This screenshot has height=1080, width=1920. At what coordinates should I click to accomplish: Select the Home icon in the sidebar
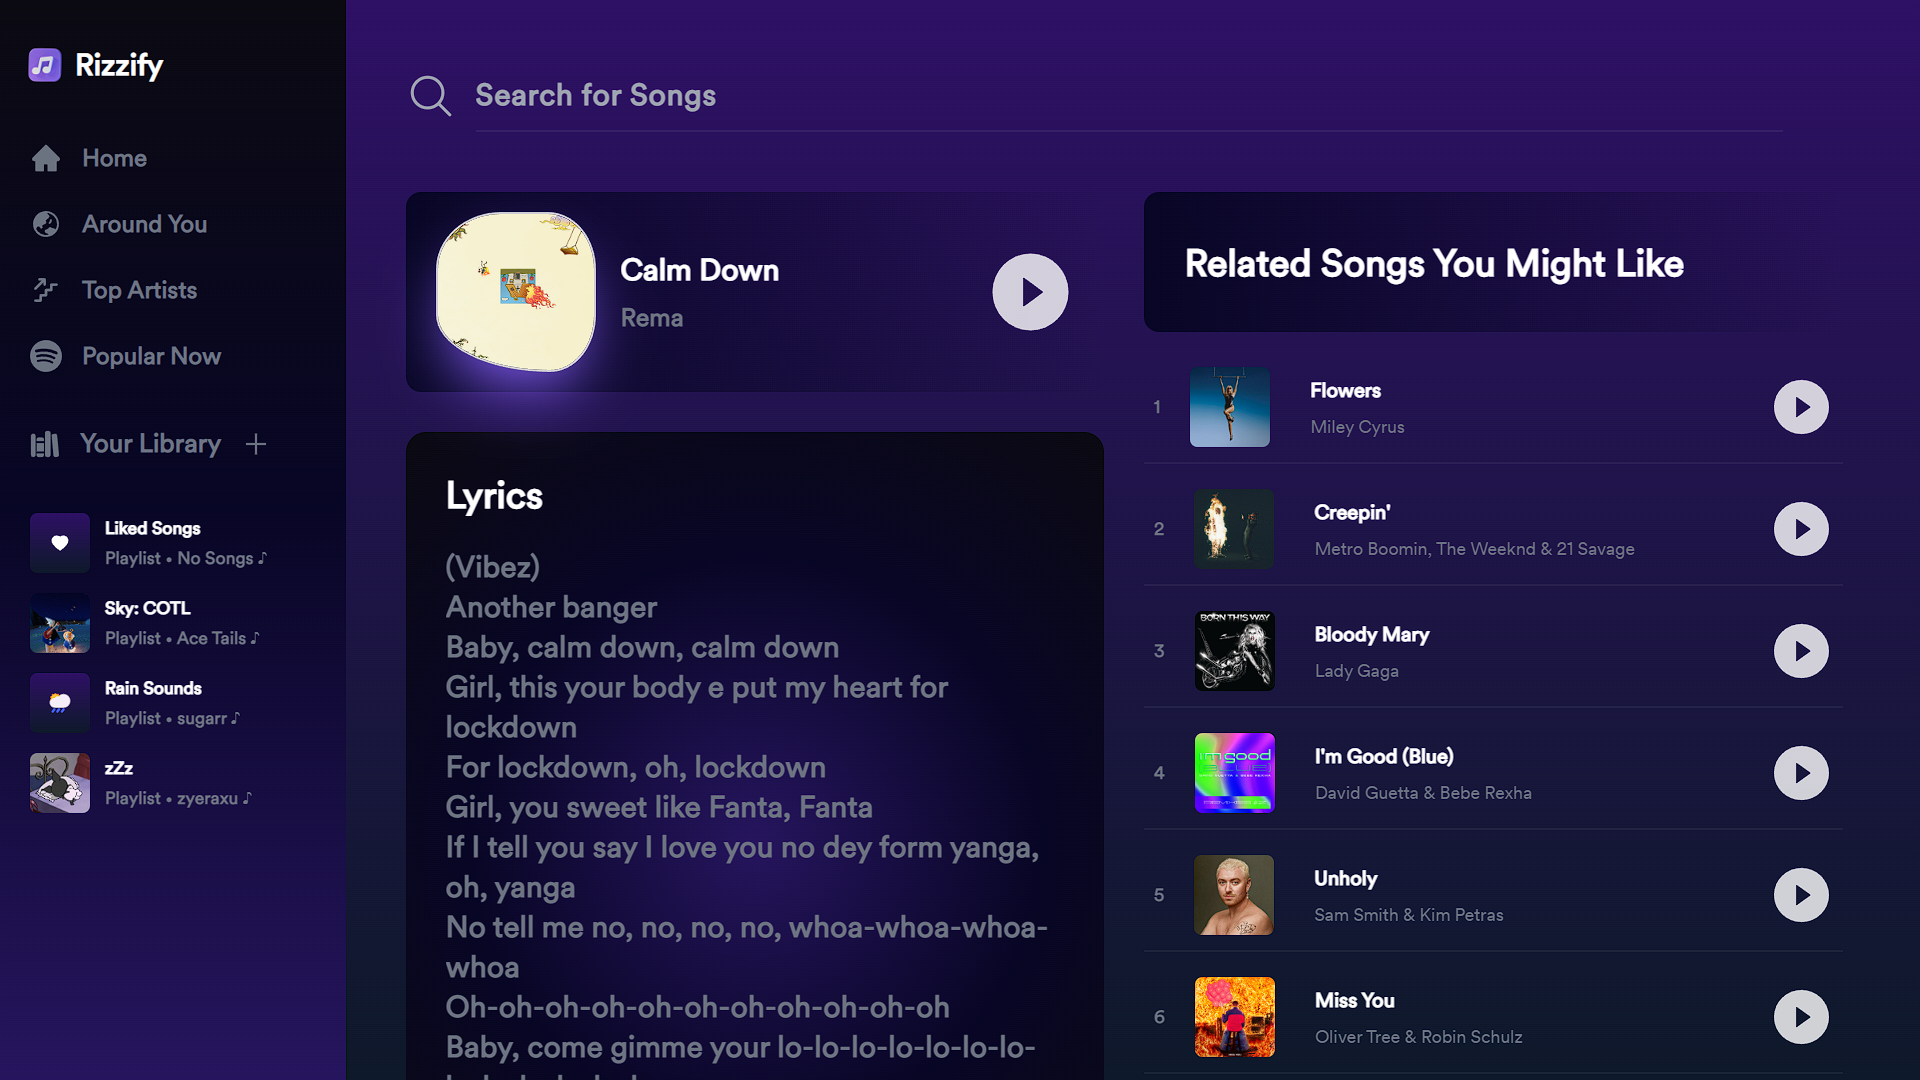pyautogui.click(x=46, y=158)
